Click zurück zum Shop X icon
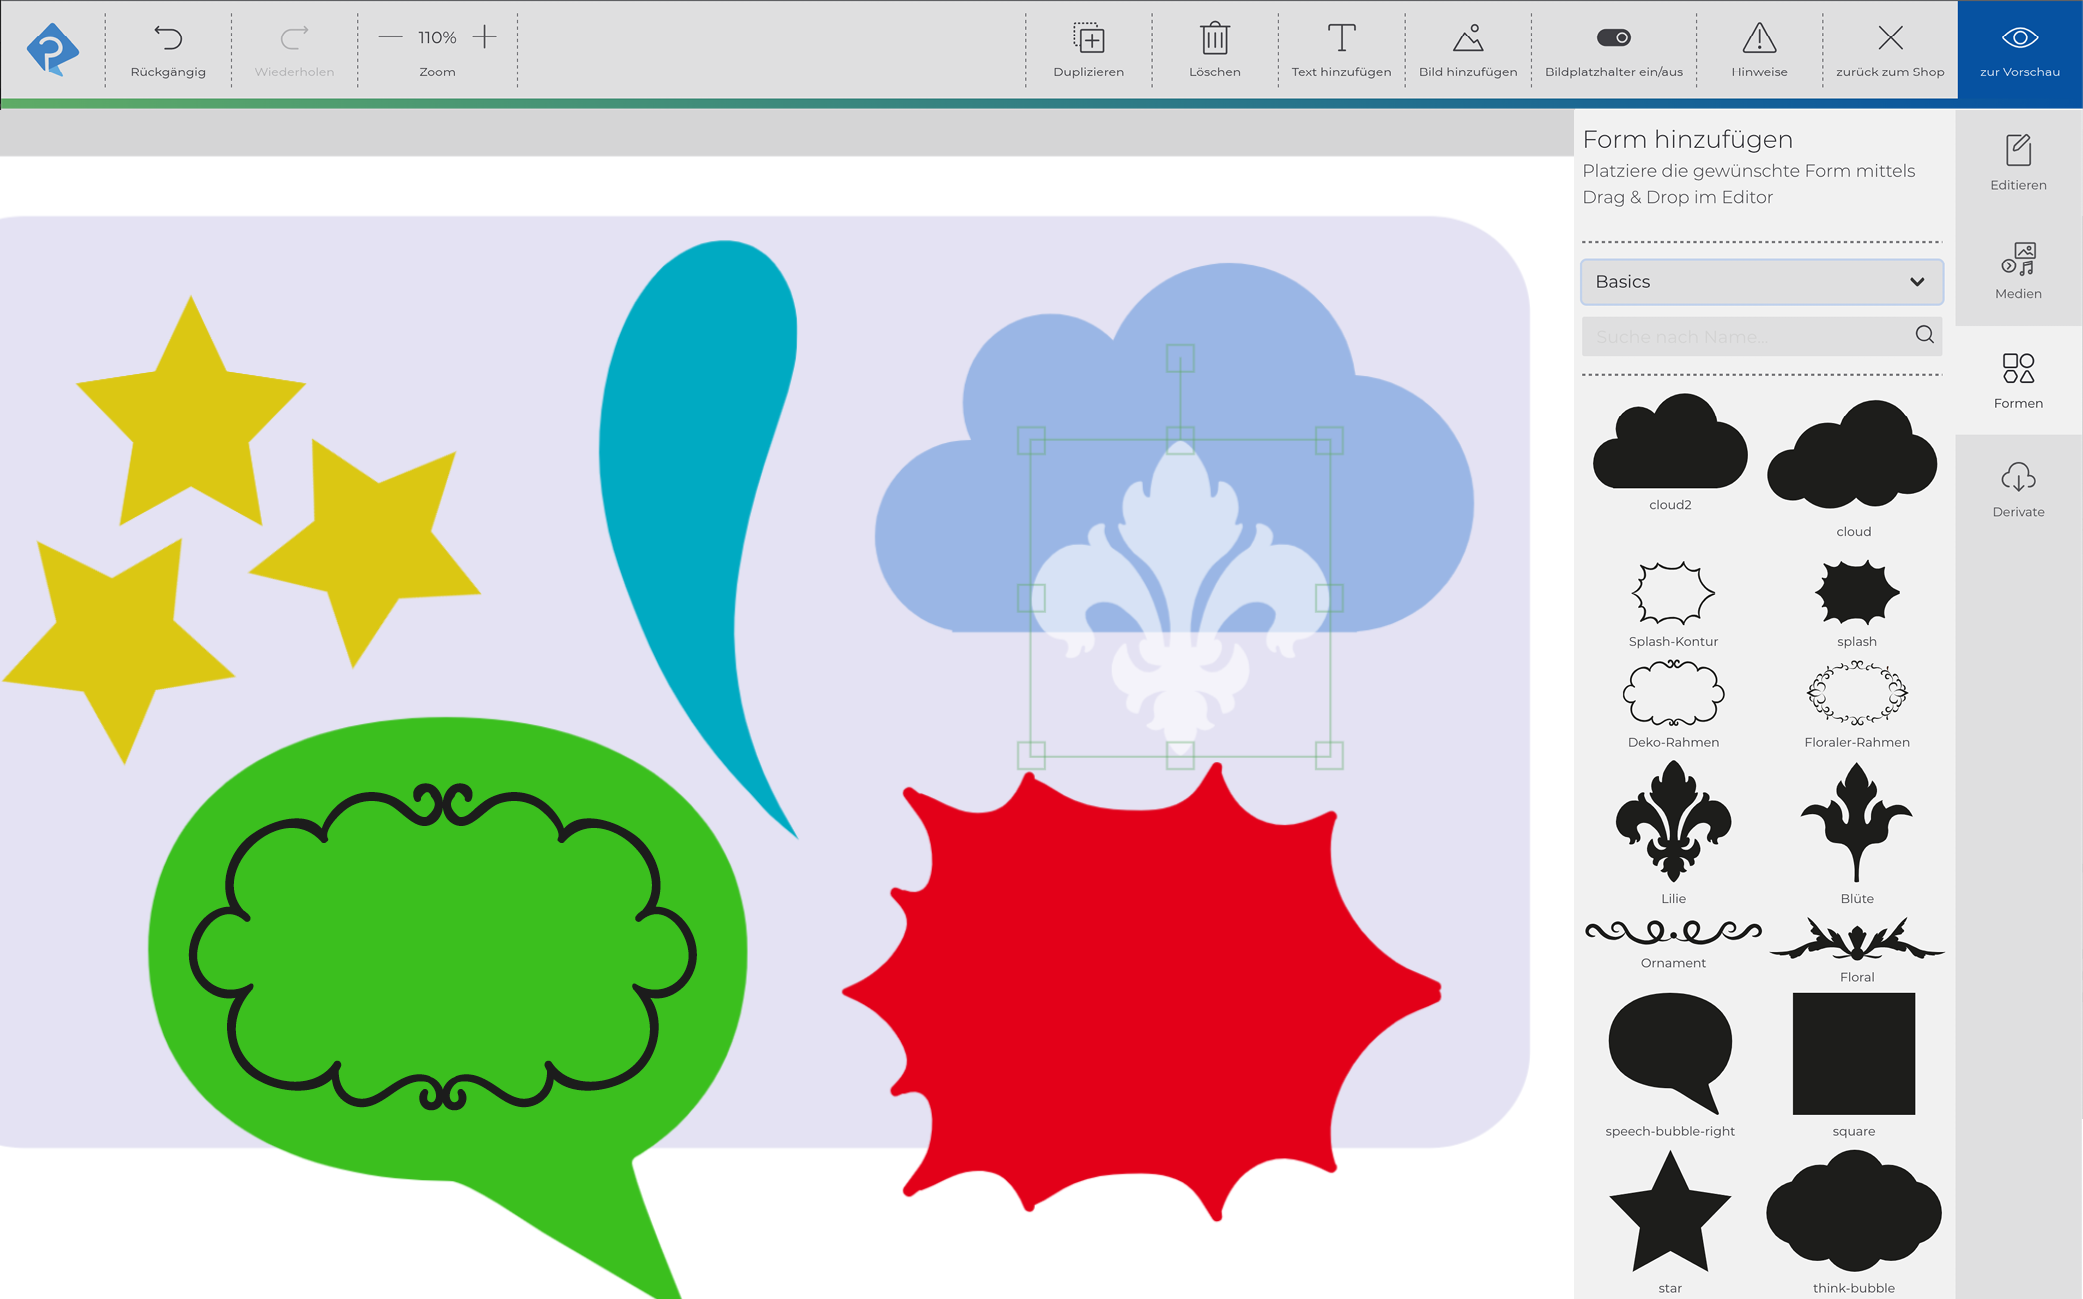2083x1299 pixels. pos(1889,39)
